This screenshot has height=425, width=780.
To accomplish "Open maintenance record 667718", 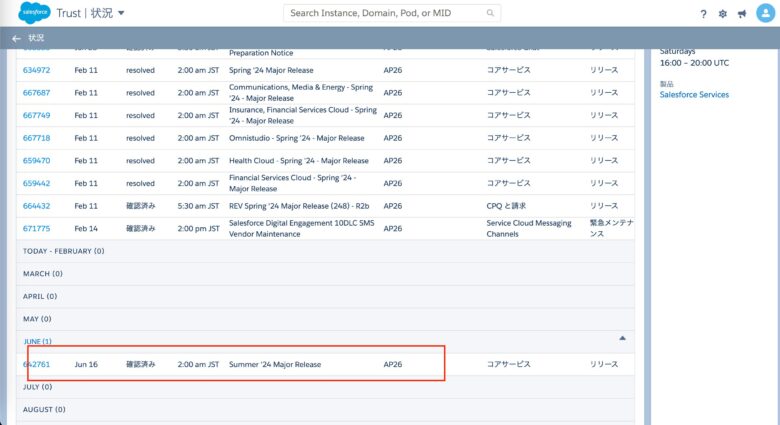I will tap(36, 138).
